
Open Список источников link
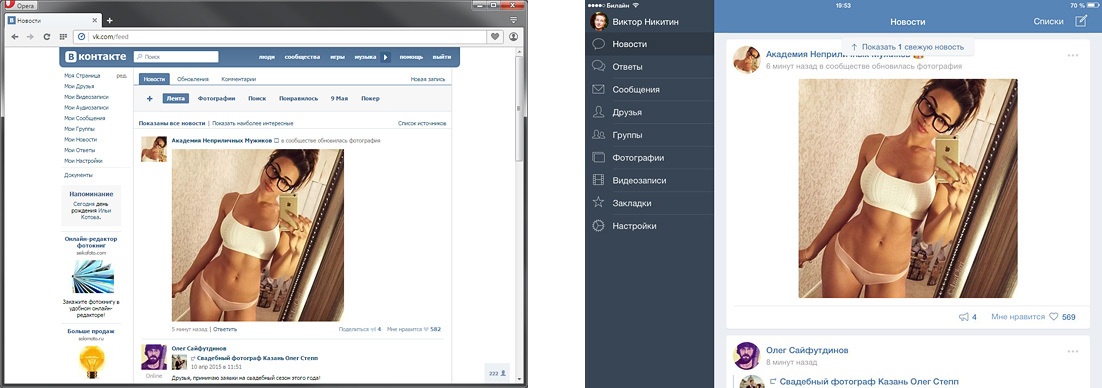click(x=422, y=123)
